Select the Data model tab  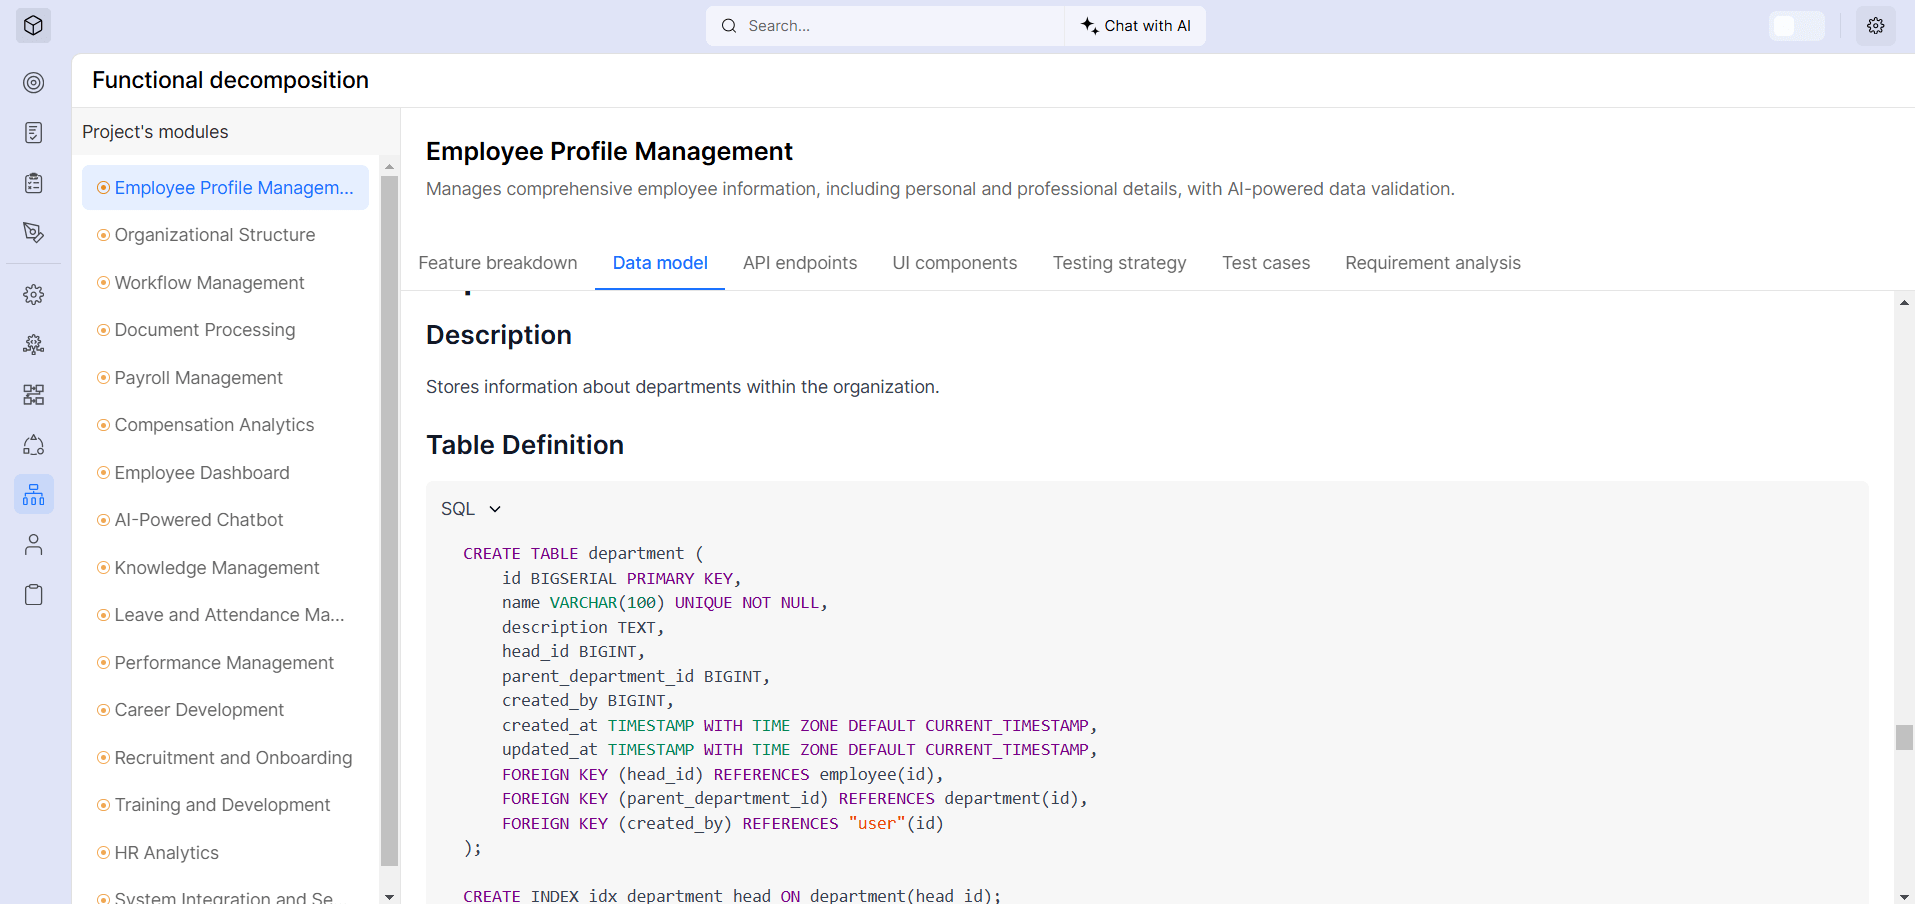pyautogui.click(x=660, y=263)
